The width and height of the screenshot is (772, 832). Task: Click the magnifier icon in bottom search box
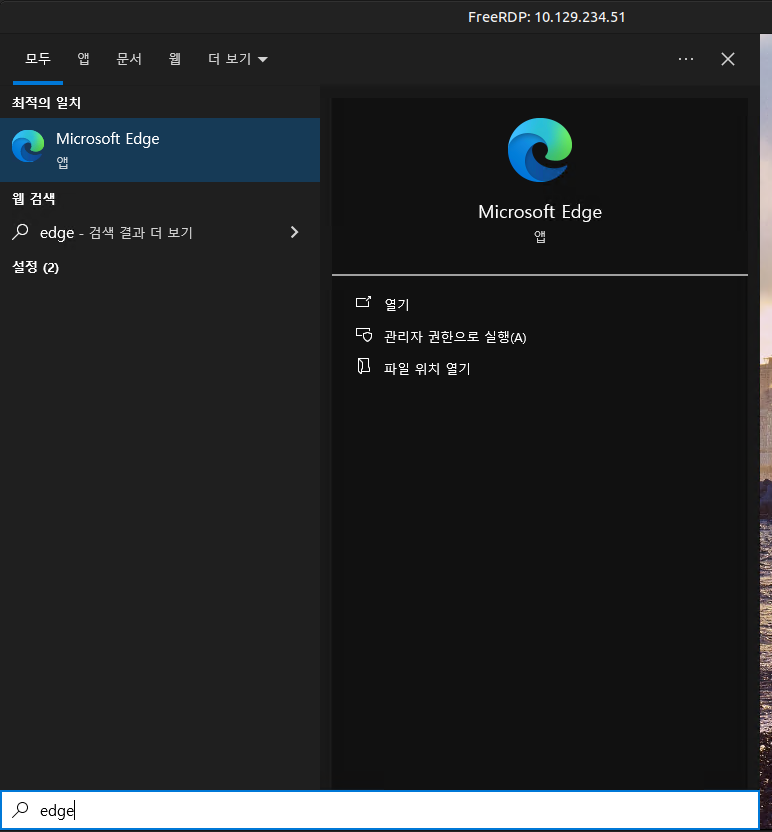(20, 811)
